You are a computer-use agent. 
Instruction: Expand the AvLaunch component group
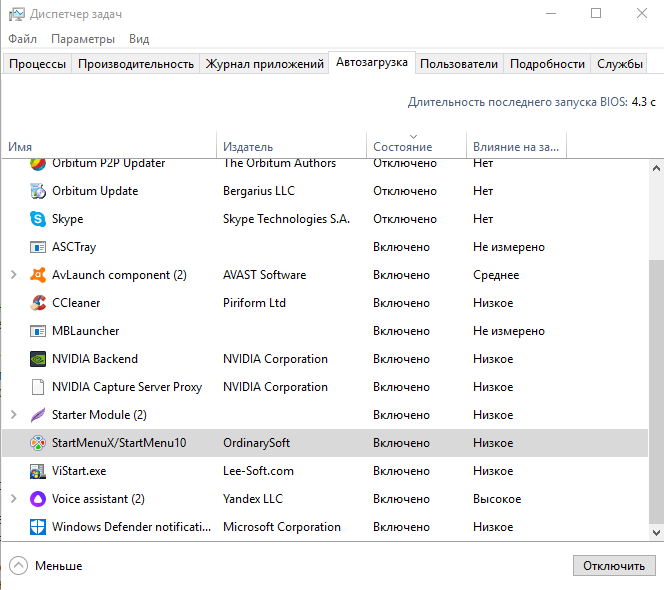coord(14,275)
